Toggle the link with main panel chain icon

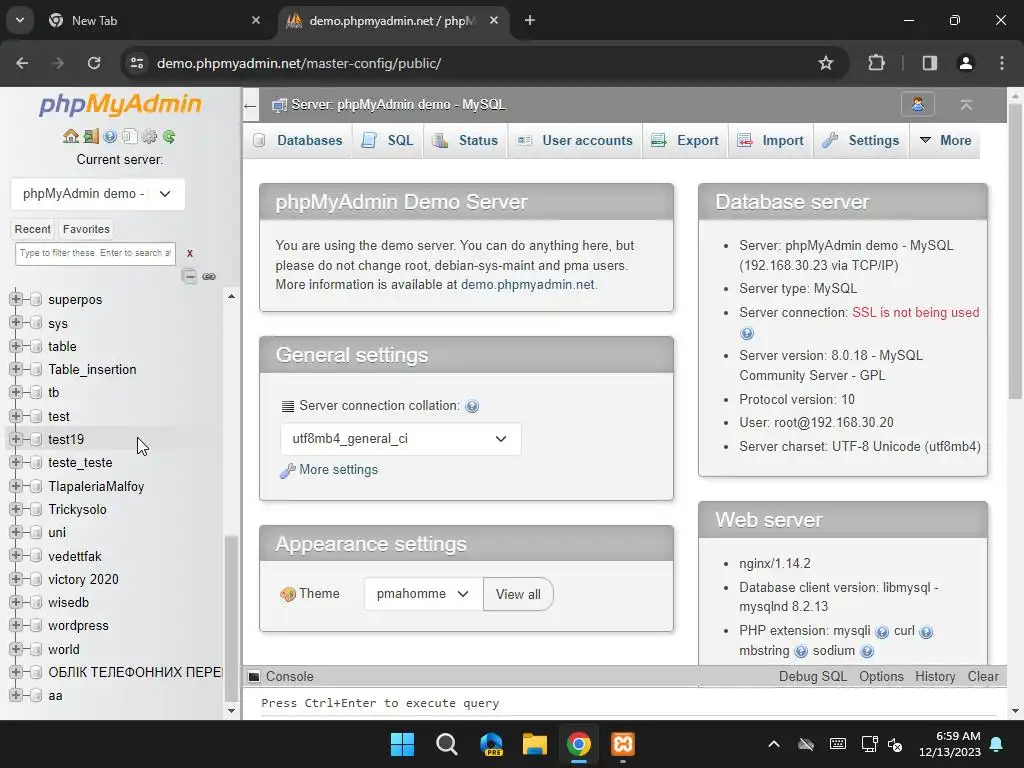coord(209,276)
